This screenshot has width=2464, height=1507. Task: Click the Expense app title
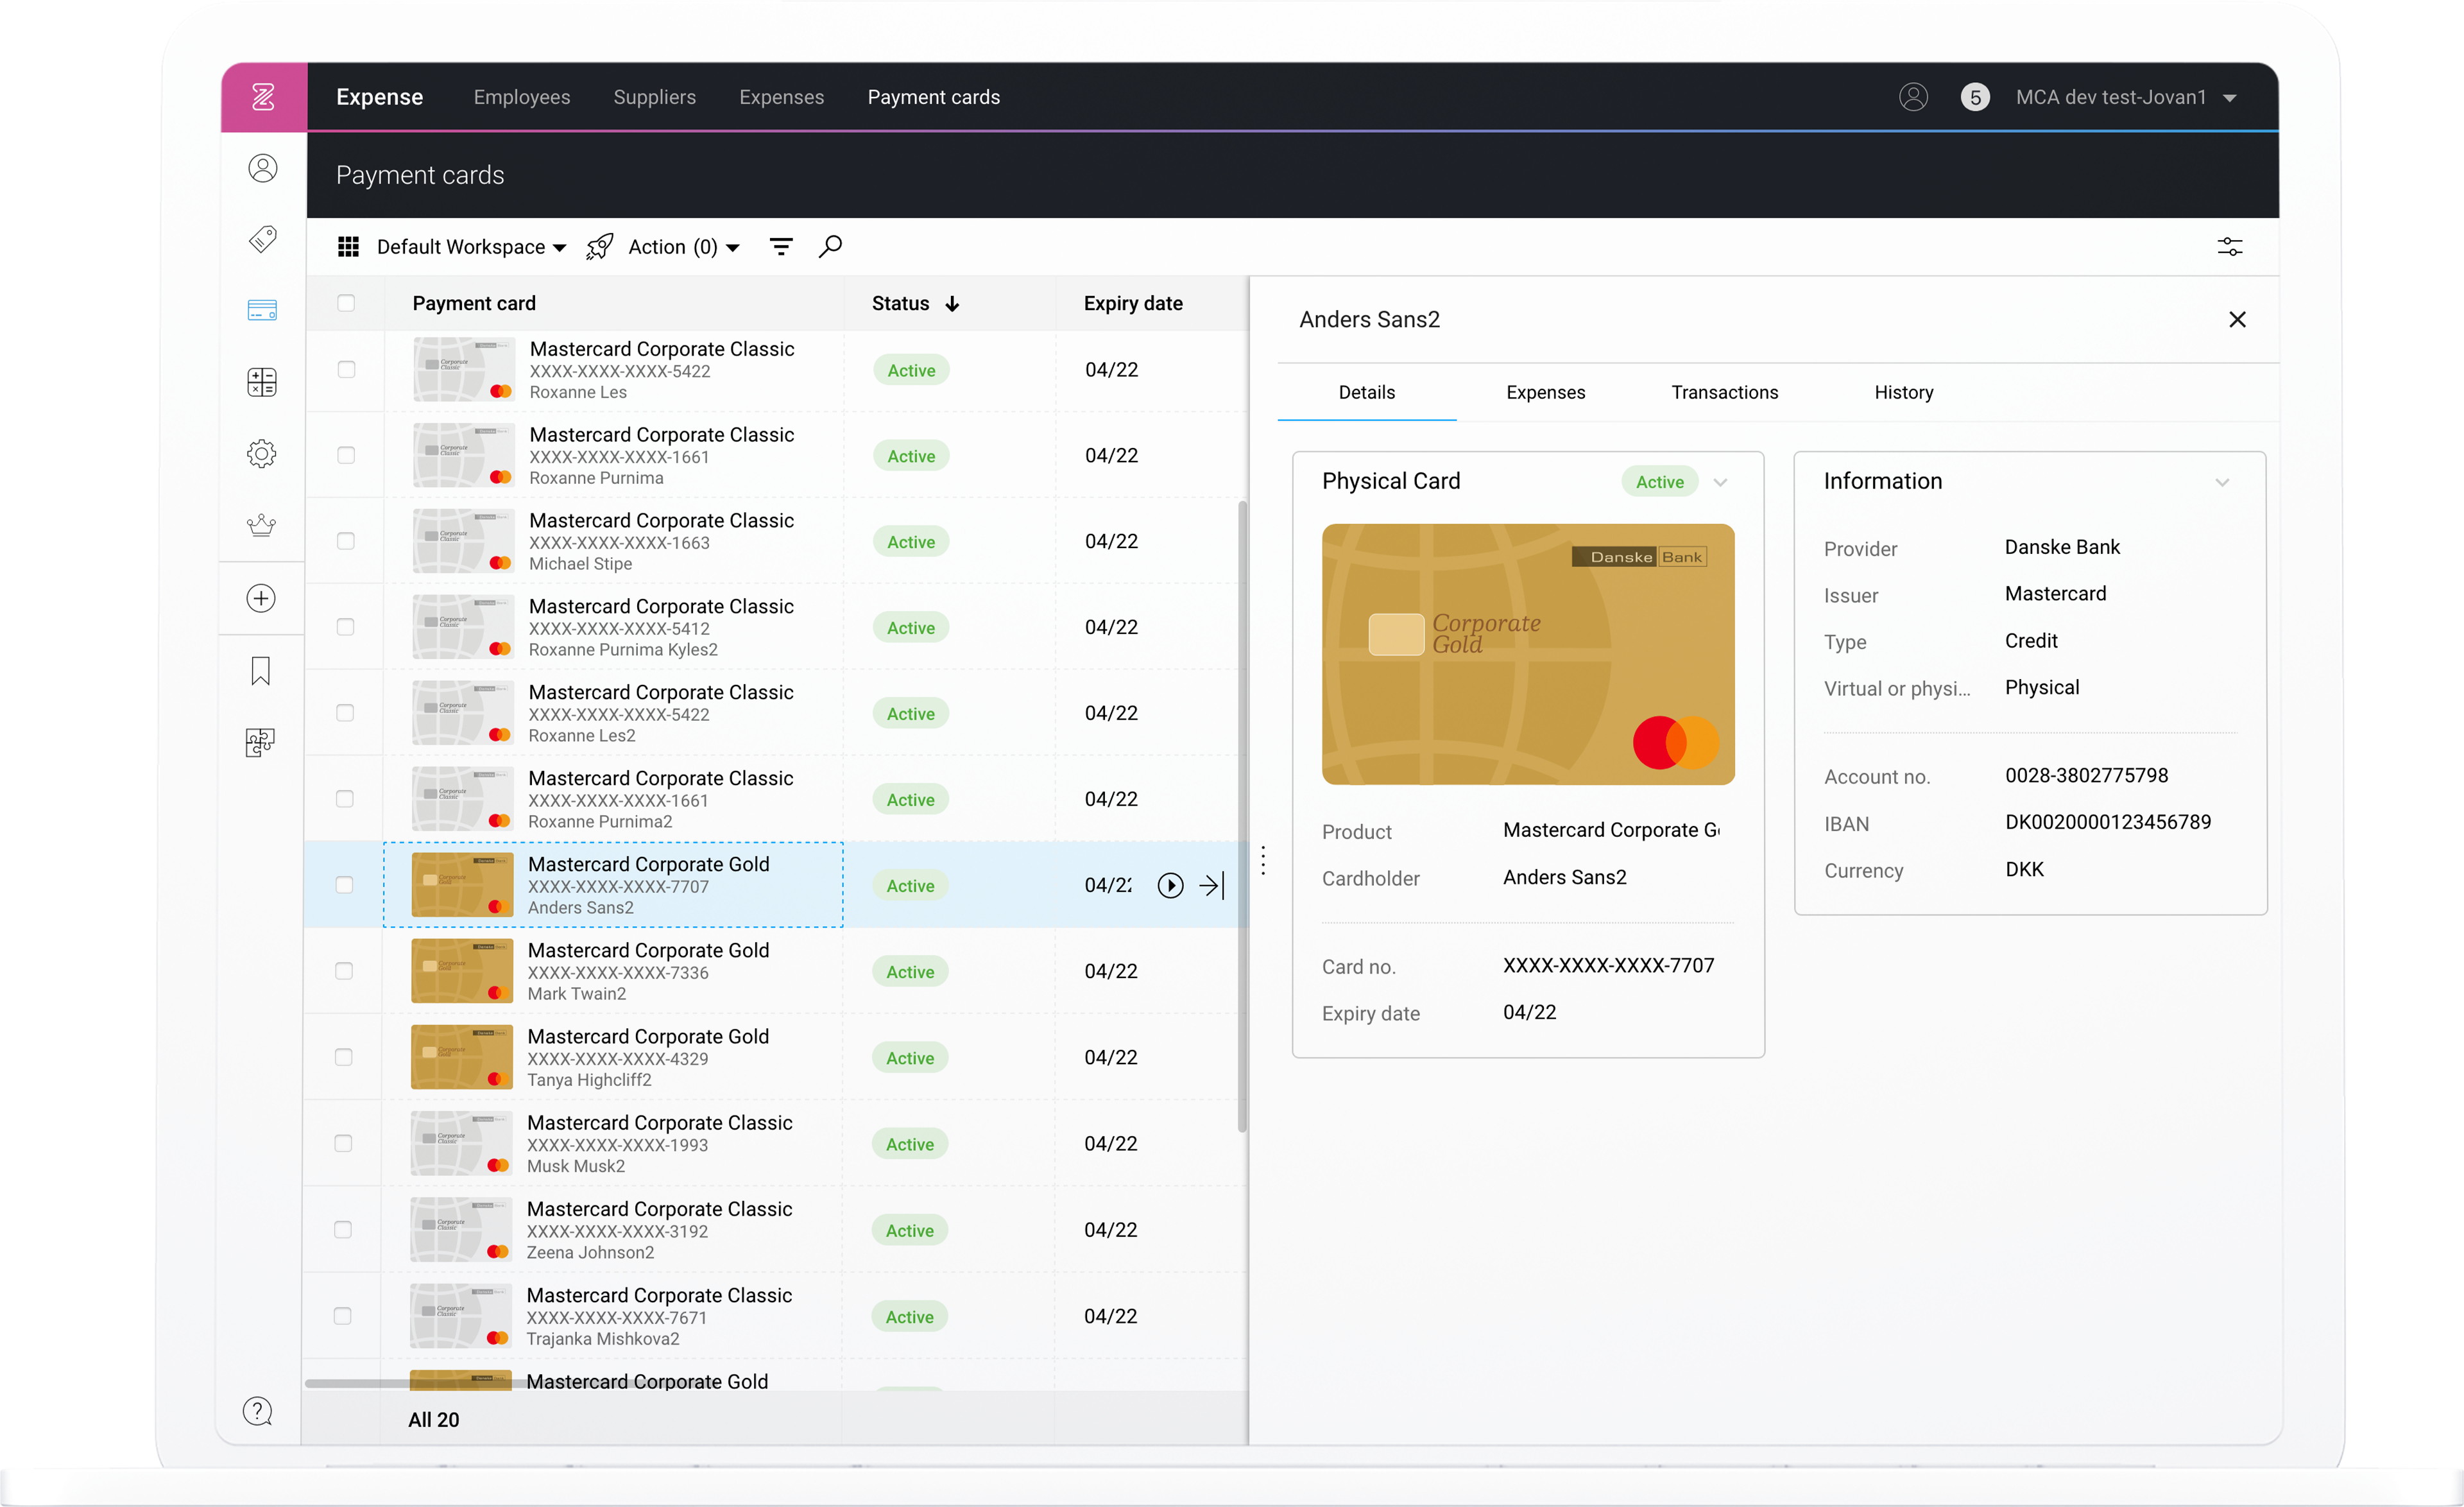coord(380,97)
